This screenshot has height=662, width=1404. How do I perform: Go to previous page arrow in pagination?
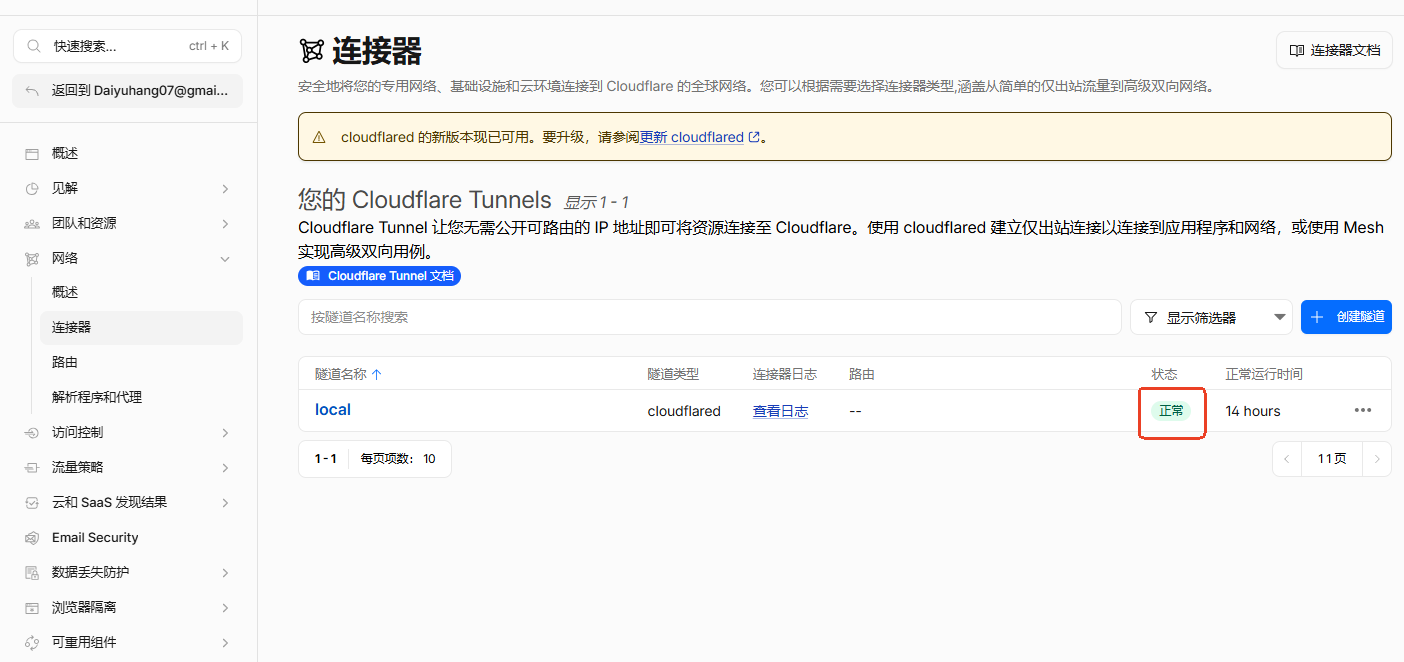1287,459
